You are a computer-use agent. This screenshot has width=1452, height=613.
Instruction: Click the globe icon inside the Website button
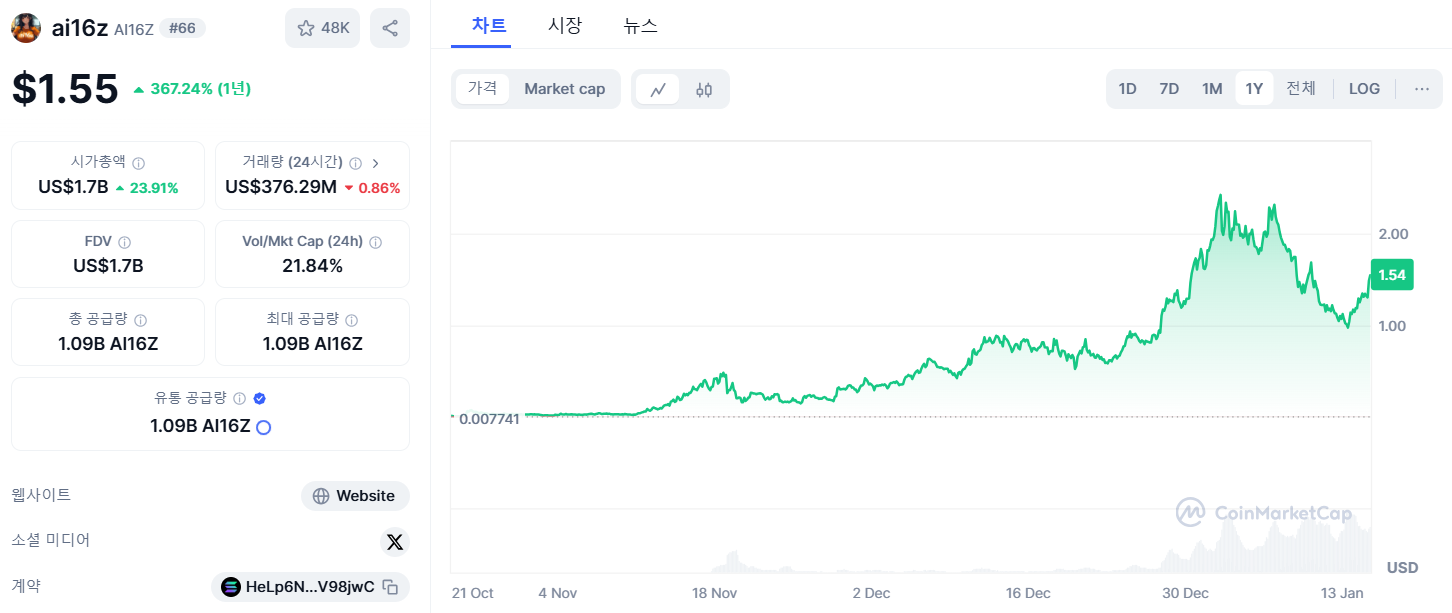[x=319, y=495]
